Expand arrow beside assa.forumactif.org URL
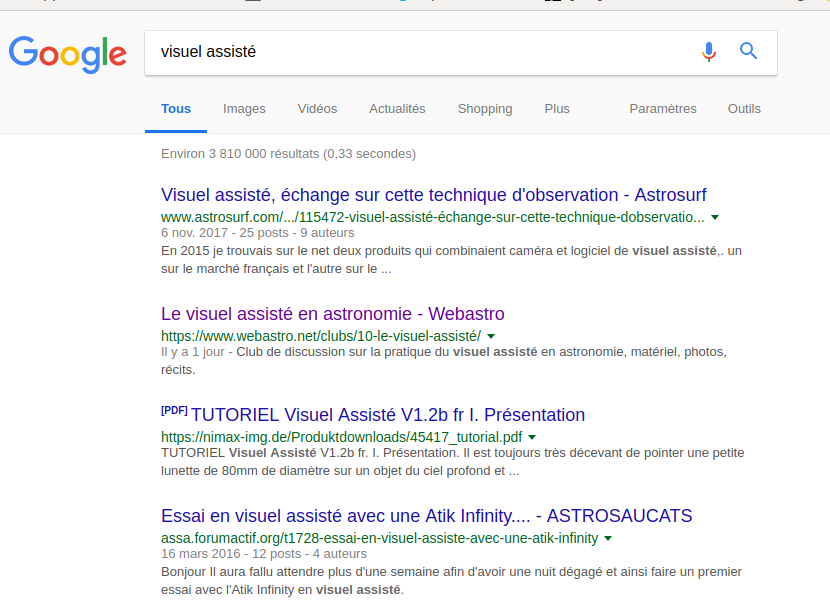Screen dimensions: 830x600 point(608,538)
